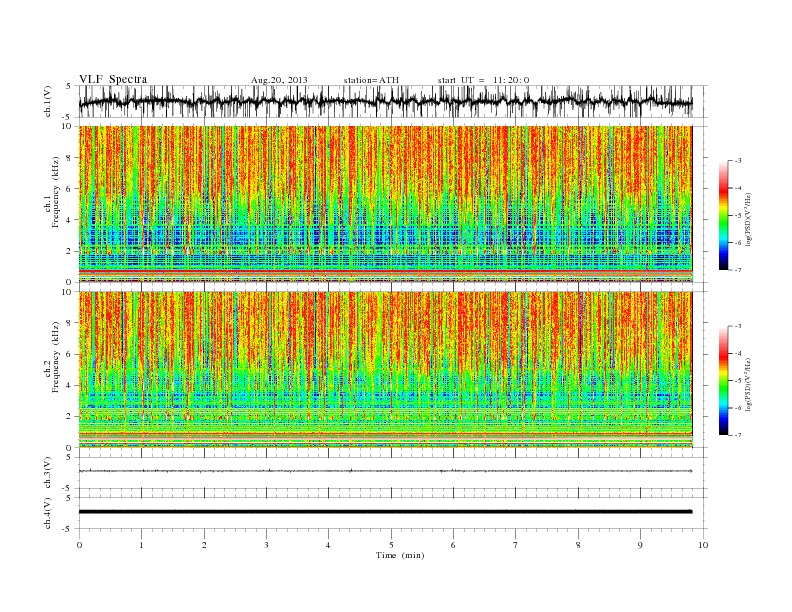Click the "8" kHz tick of ch.1 spectrogram
792x612 pixels.
(70, 158)
